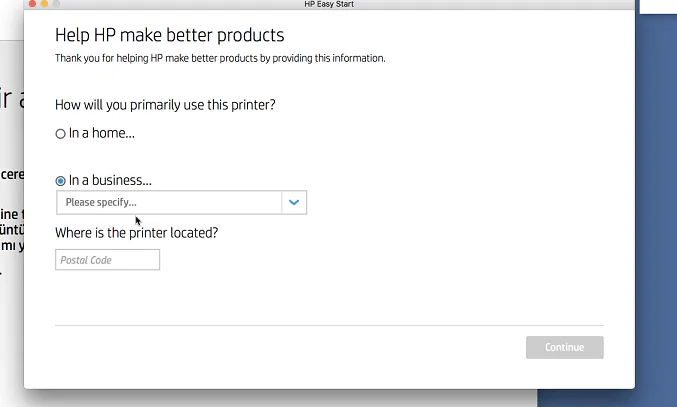This screenshot has width=677, height=407.
Task: Select the "In a business..." radio button
Action: click(x=61, y=181)
